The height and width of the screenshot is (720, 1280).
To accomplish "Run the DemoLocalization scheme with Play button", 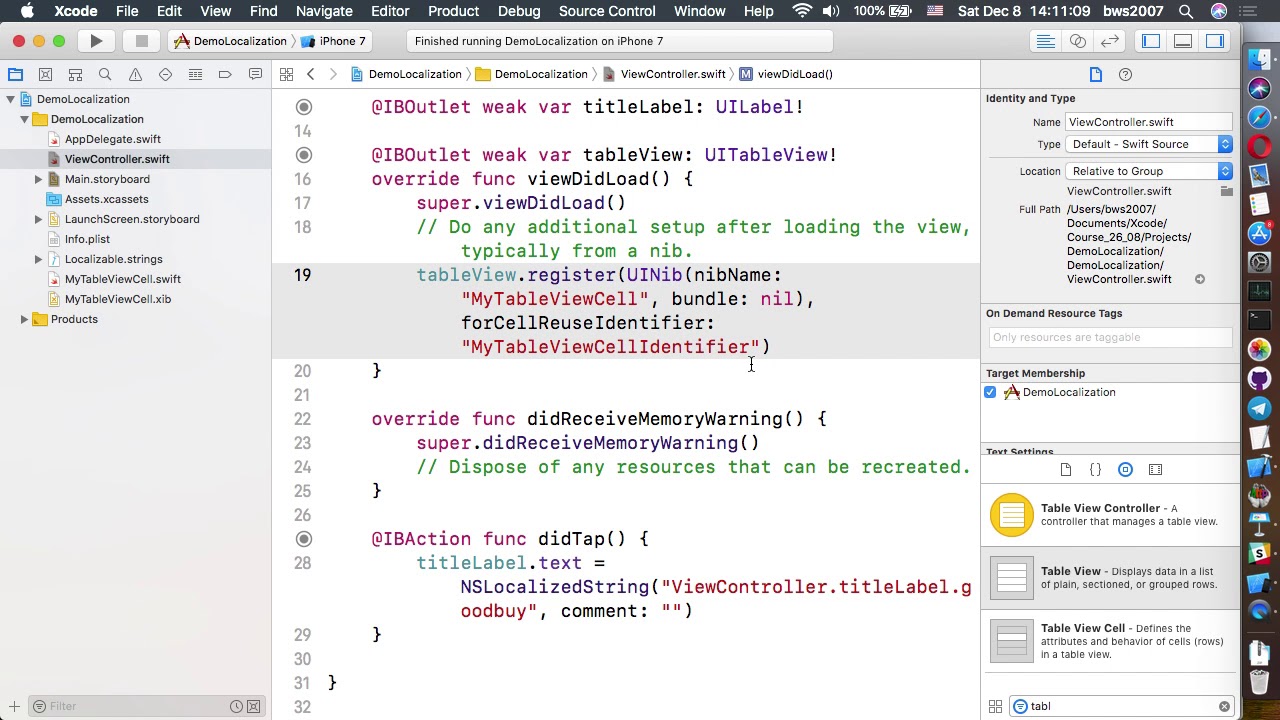I will (96, 41).
